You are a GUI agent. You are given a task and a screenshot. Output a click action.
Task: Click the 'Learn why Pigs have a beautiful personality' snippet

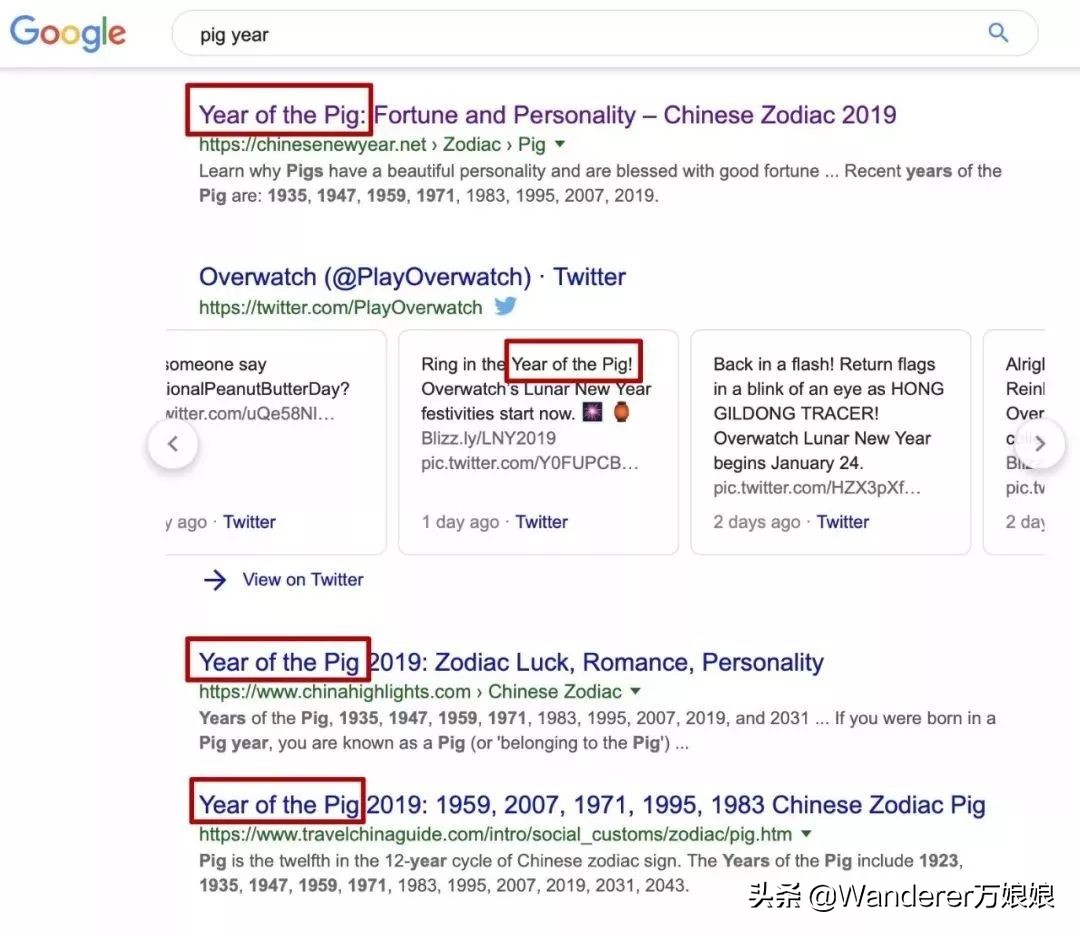[600, 183]
